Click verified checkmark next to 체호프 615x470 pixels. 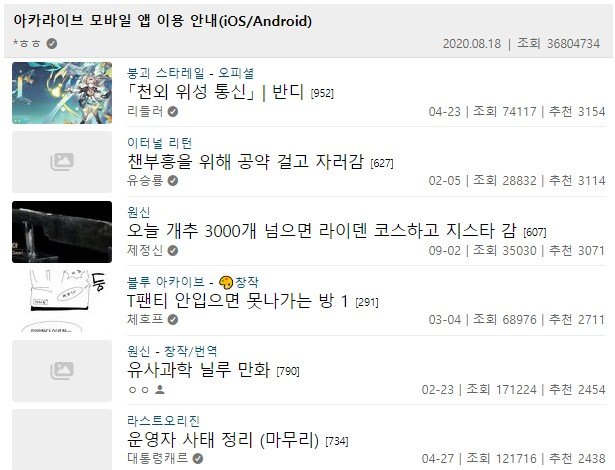tap(173, 320)
